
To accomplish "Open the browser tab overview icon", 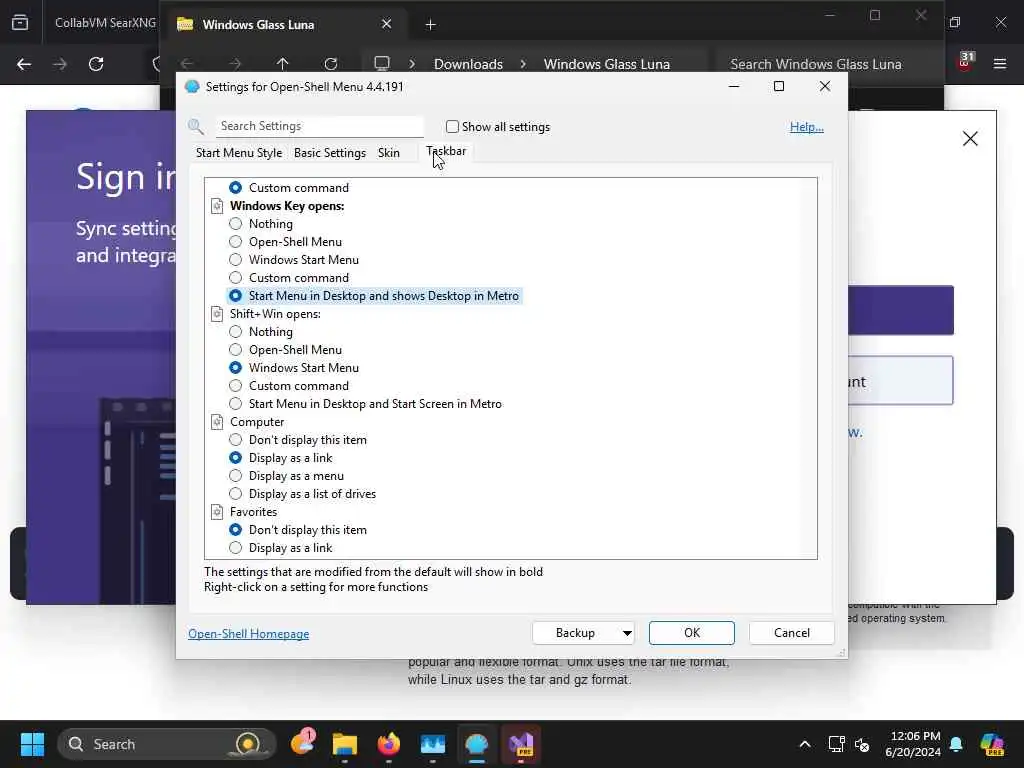I will [20, 23].
